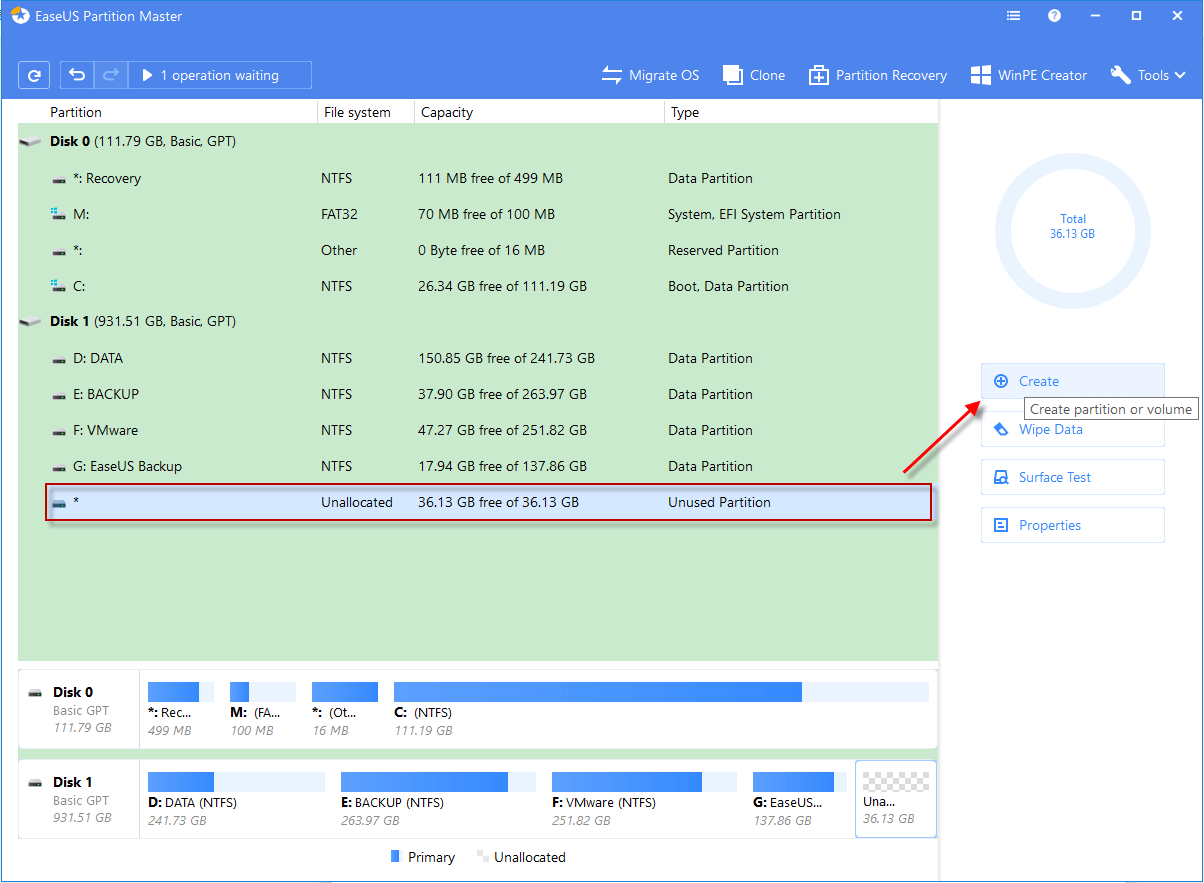Click the Total 36.13 GB ring chart
The width and height of the screenshot is (1204, 883).
(1073, 231)
